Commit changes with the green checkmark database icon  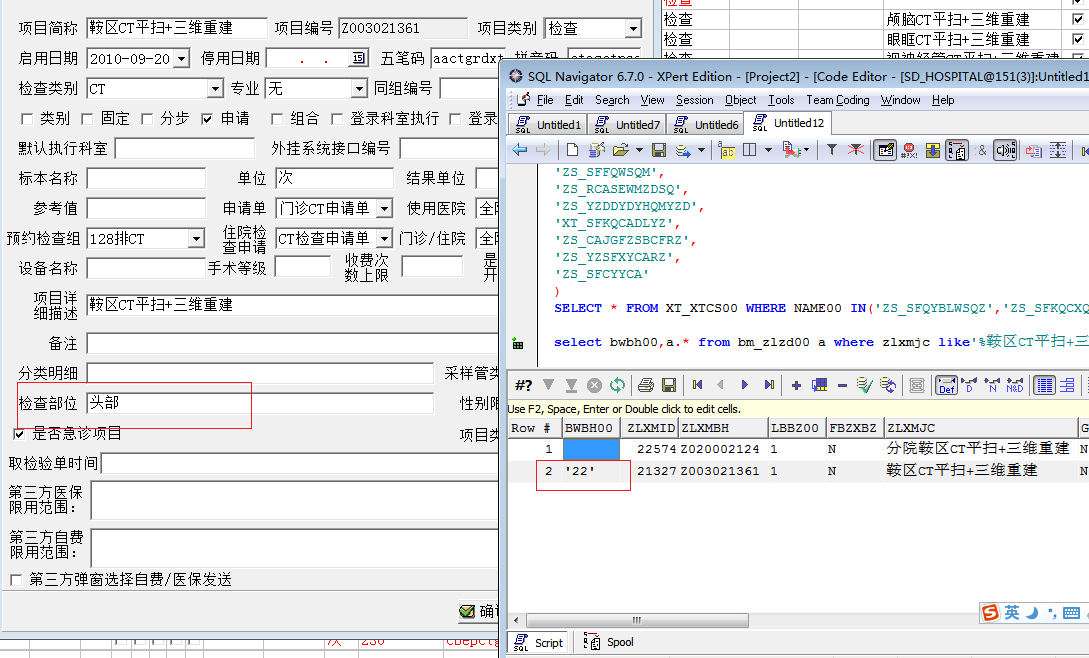864,385
